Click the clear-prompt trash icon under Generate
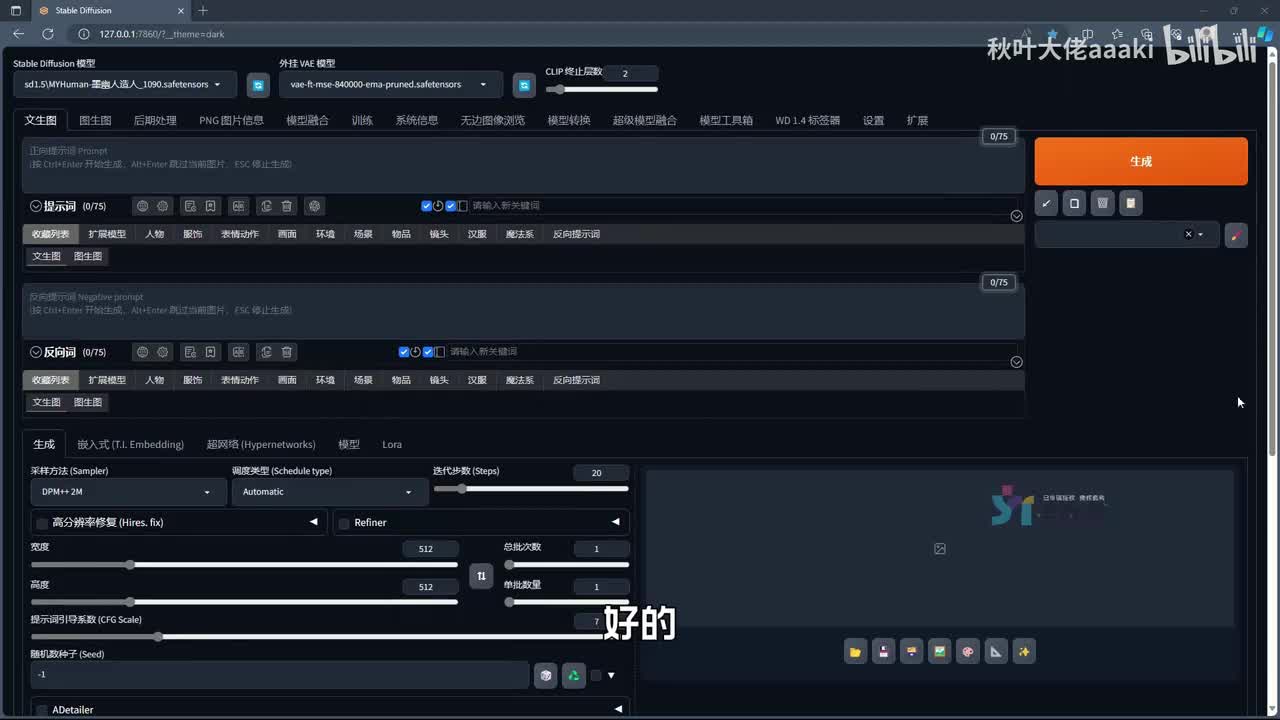Image resolution: width=1280 pixels, height=720 pixels. (x=1102, y=203)
